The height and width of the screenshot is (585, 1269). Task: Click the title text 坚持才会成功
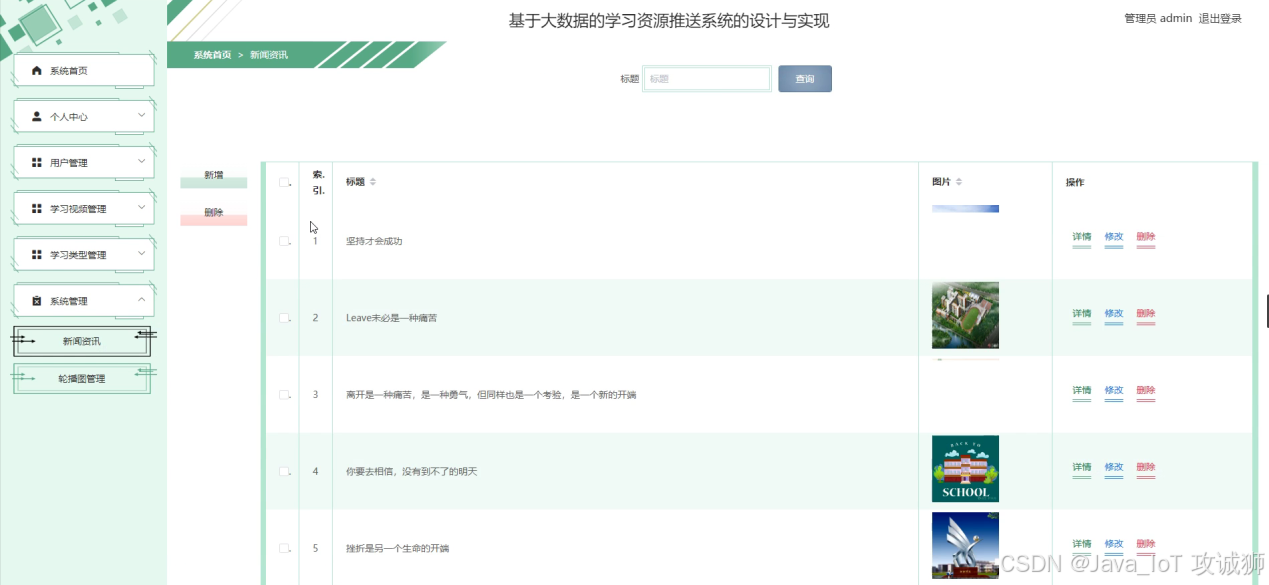(x=374, y=241)
